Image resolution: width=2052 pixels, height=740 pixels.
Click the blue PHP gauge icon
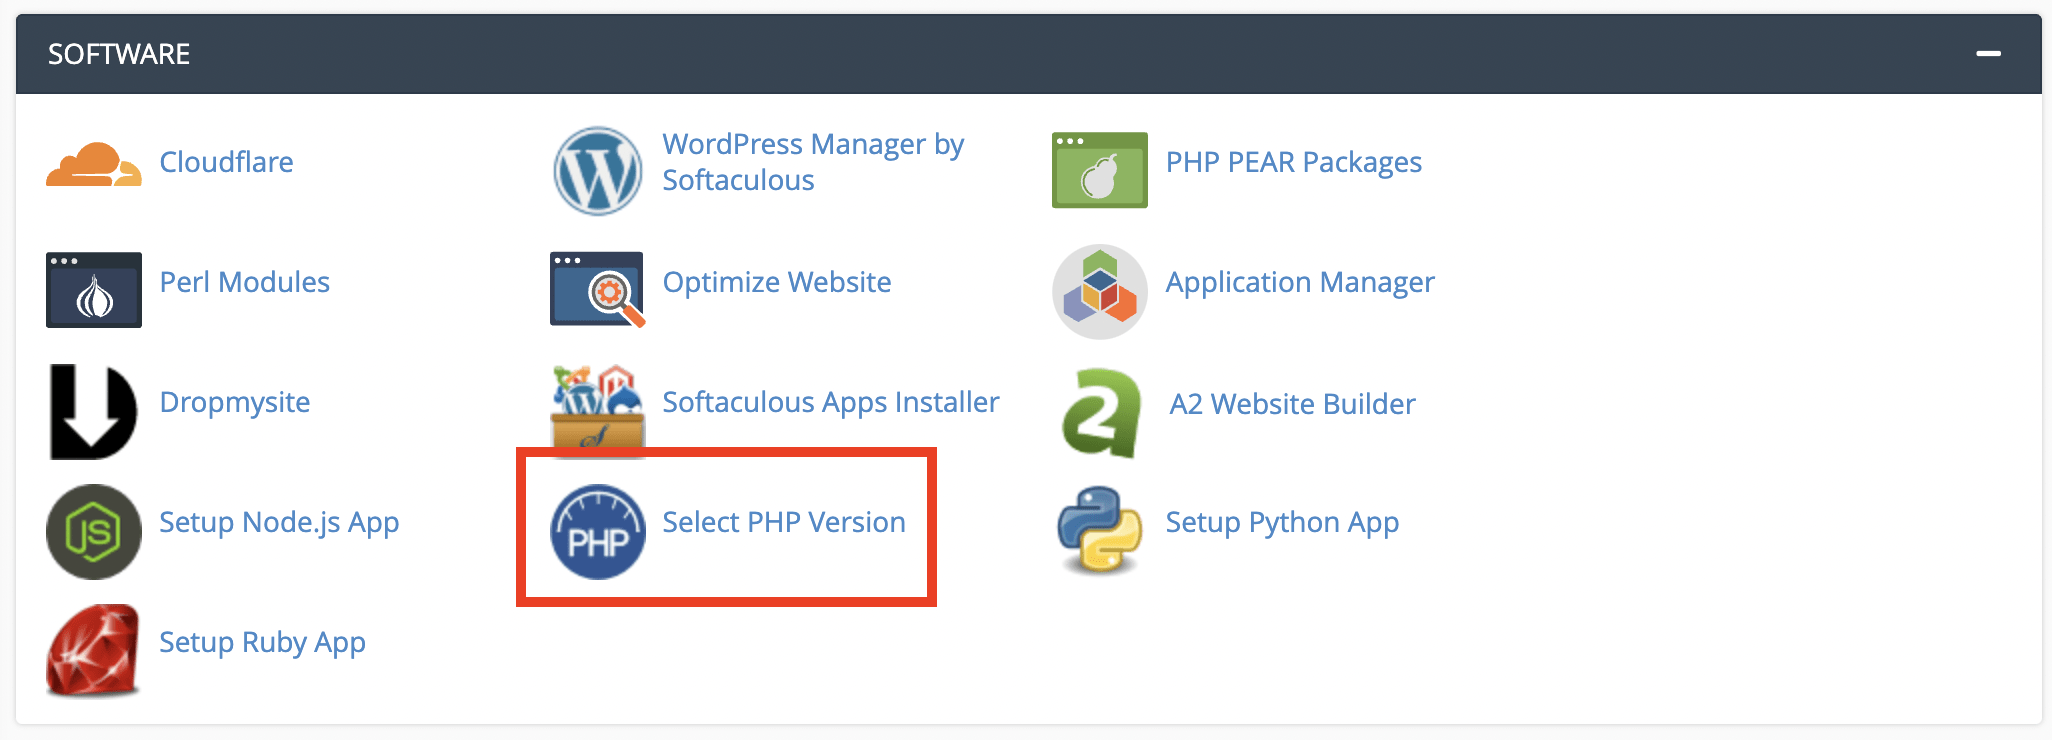[x=598, y=532]
